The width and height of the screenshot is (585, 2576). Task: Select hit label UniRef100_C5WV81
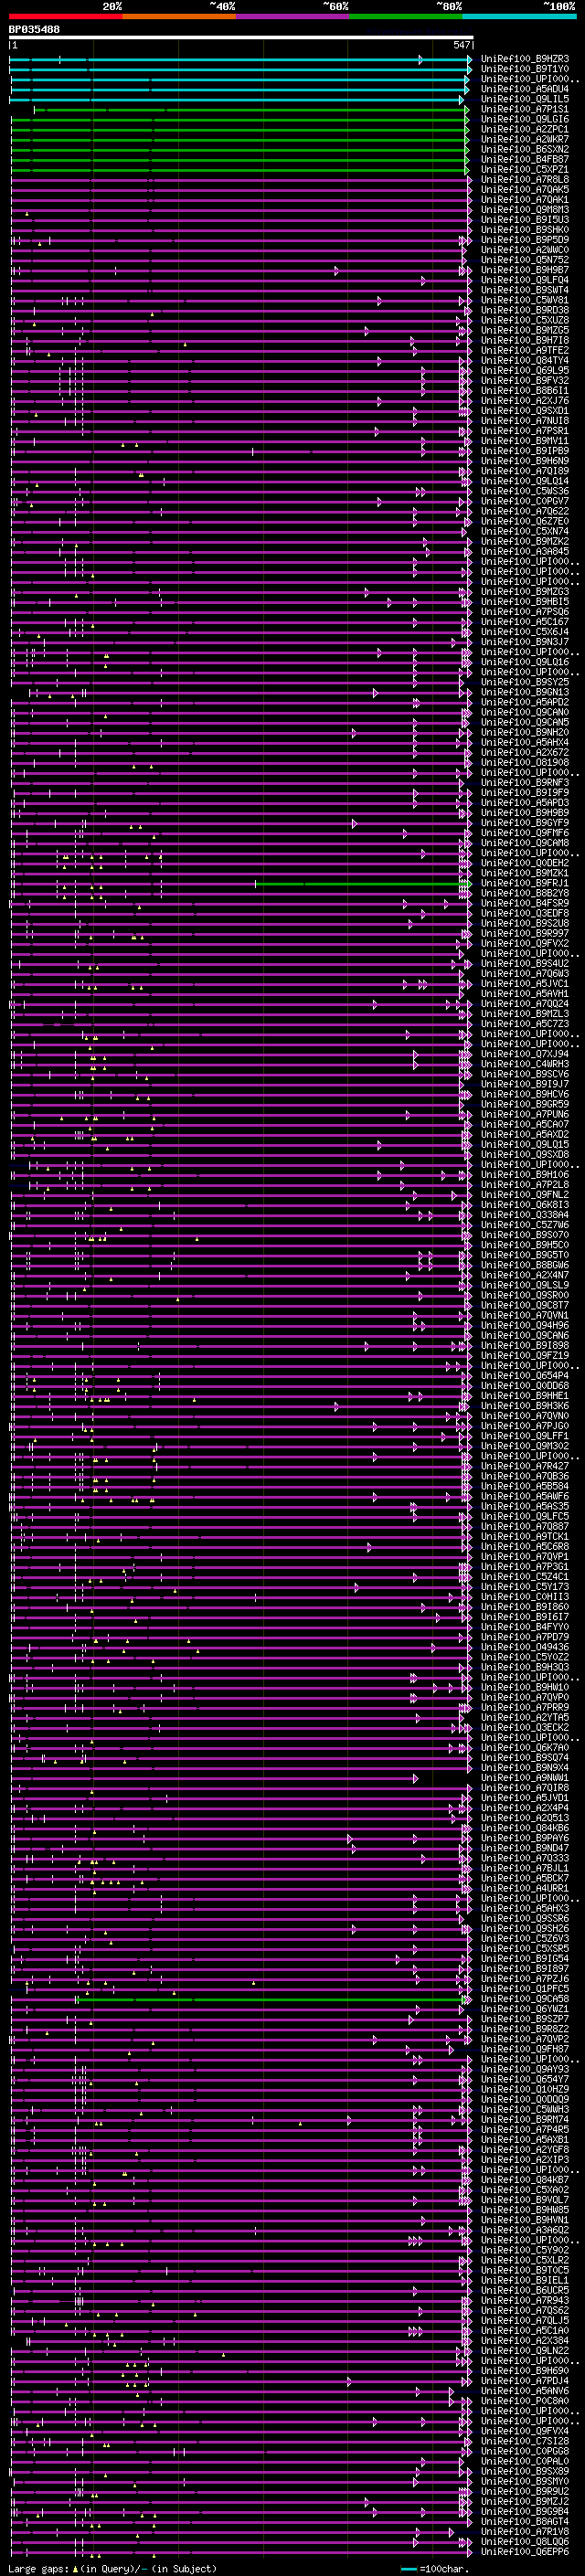(525, 300)
